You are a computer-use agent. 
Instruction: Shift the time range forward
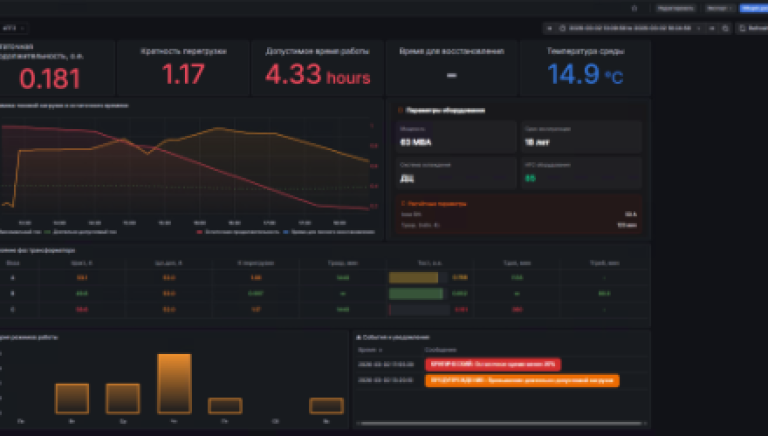(711, 28)
